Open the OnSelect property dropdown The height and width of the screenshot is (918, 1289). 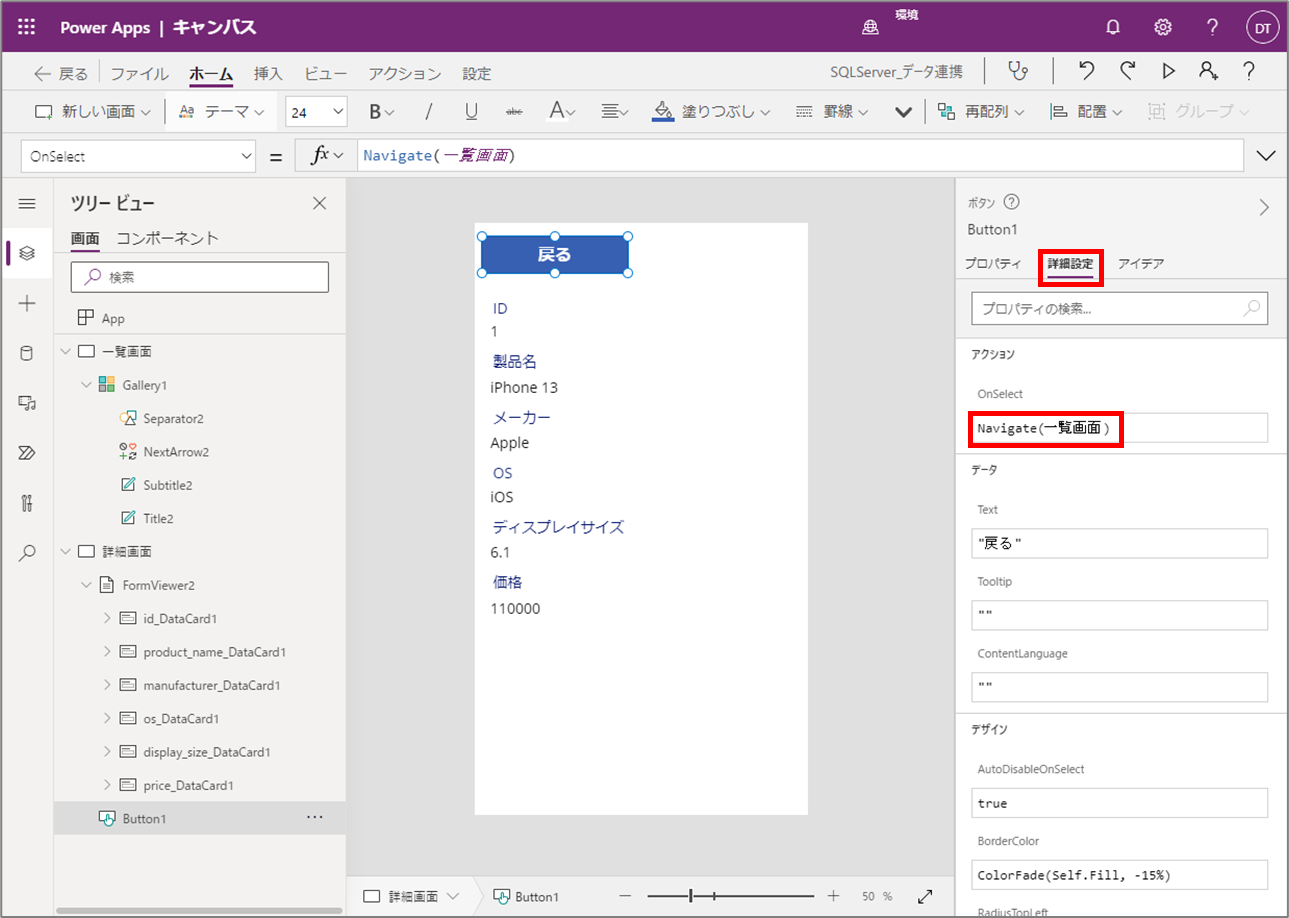point(138,156)
